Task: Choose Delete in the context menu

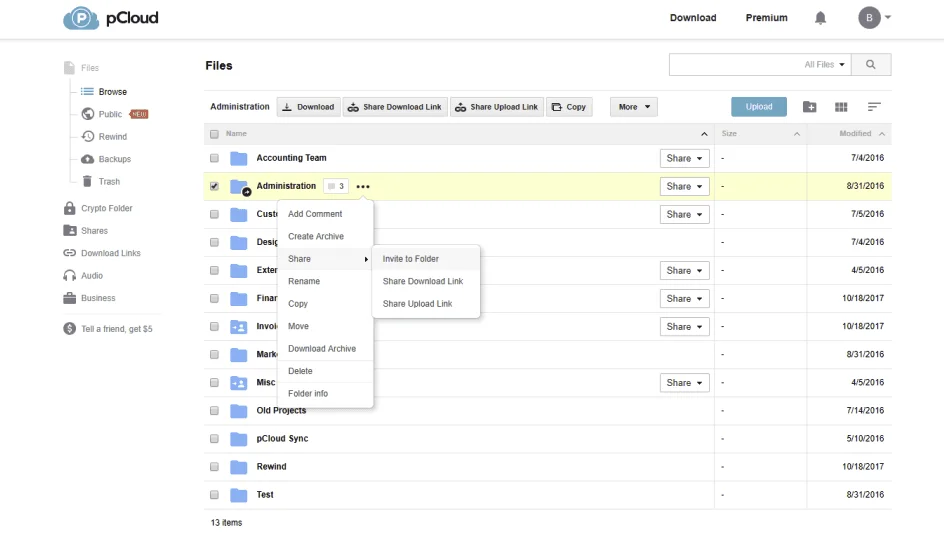Action: tap(325, 371)
